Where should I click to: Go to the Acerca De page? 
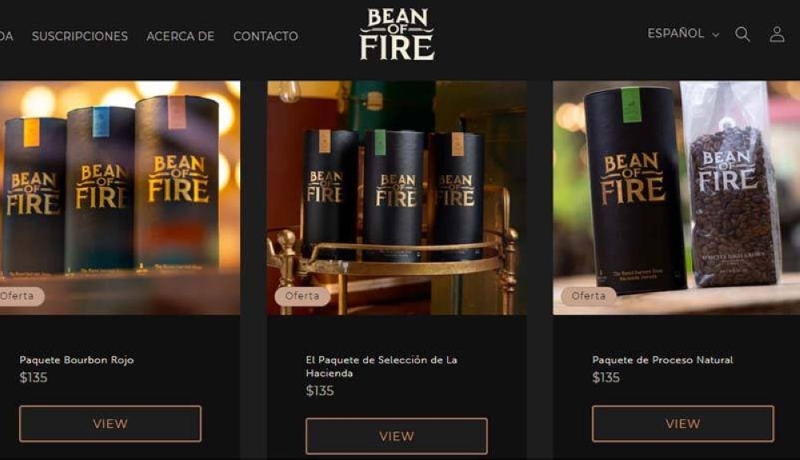(180, 36)
